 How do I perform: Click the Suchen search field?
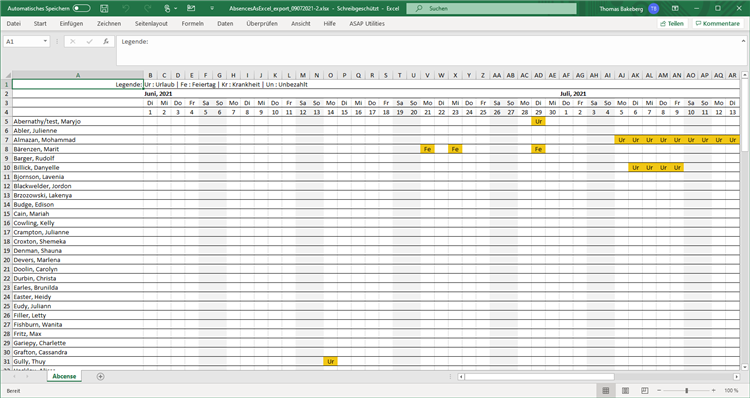point(491,9)
